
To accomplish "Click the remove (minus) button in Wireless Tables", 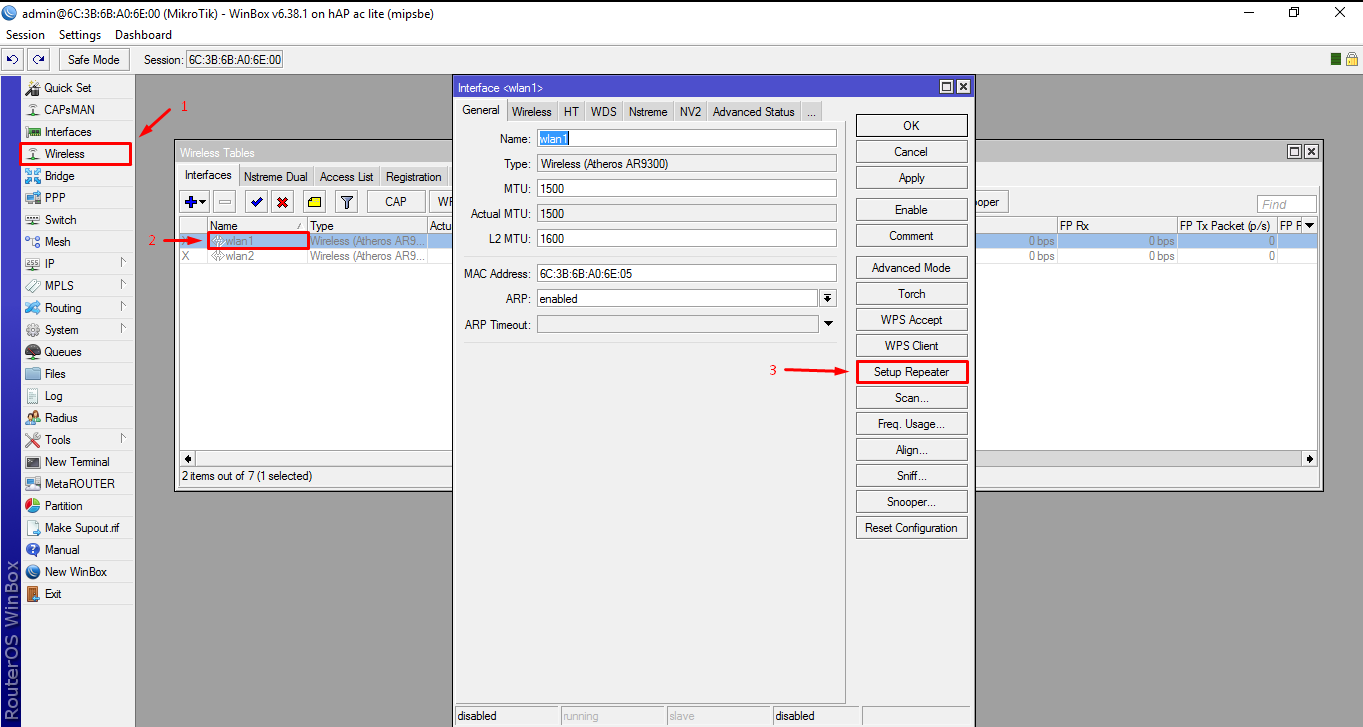I will pyautogui.click(x=225, y=202).
